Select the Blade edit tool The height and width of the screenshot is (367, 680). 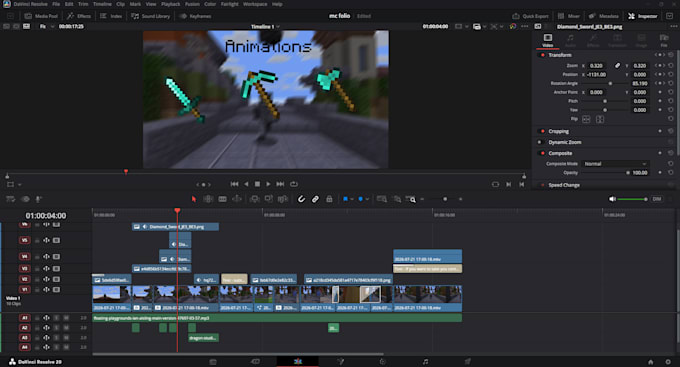pos(222,199)
